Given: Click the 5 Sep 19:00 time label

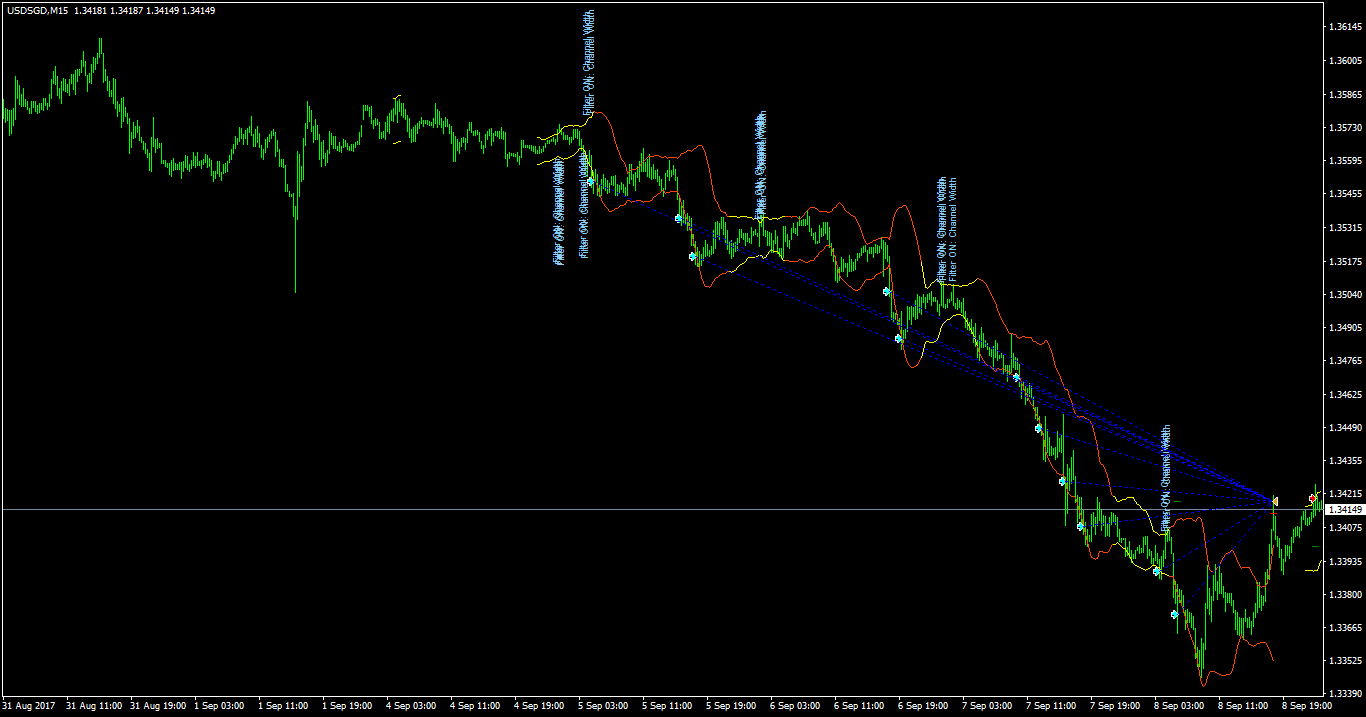Looking at the screenshot, I should 731,706.
